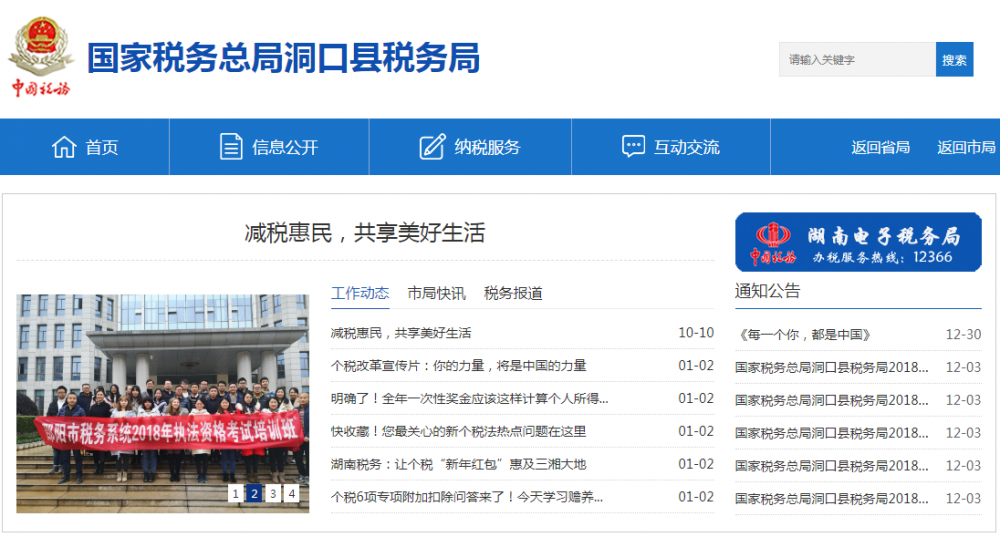Viewport: 1000px width, 537px height.
Task: Open the 湖南电子税务局 banner
Action: [858, 242]
